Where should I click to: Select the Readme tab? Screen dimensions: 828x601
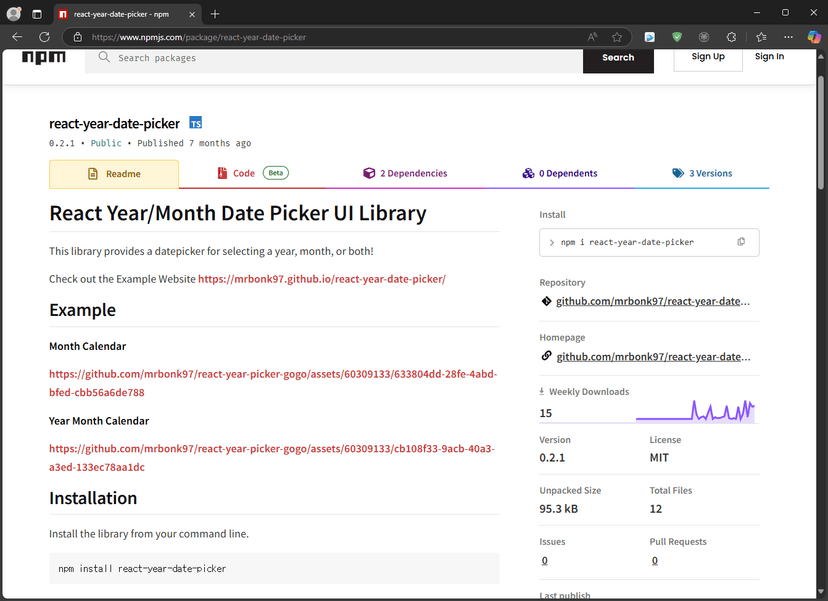click(x=114, y=174)
